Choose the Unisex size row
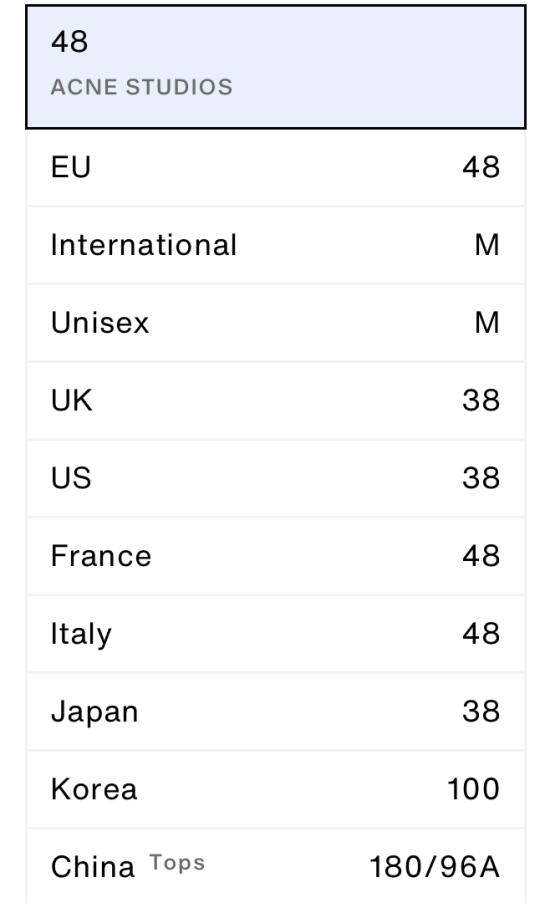 (x=275, y=322)
